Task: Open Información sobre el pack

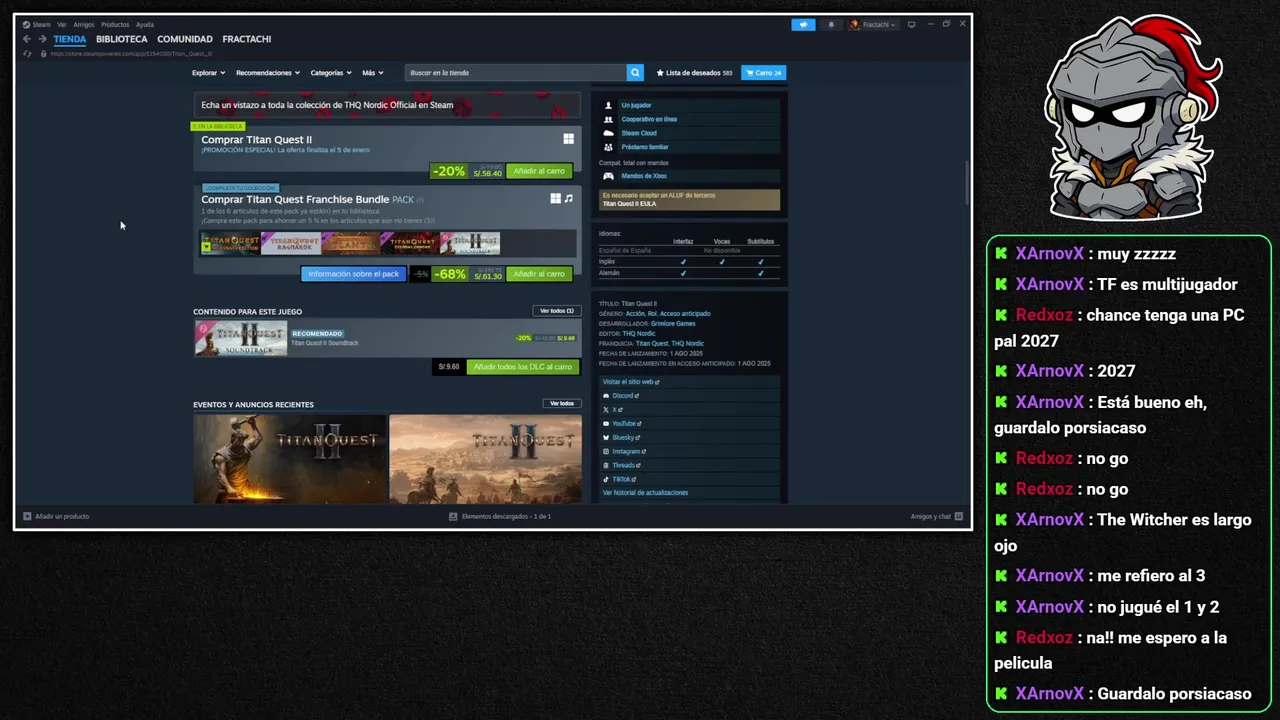Action: click(x=353, y=273)
